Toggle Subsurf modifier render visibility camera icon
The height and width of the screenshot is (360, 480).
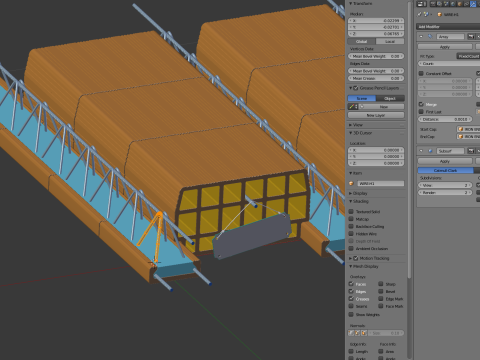coord(471,151)
